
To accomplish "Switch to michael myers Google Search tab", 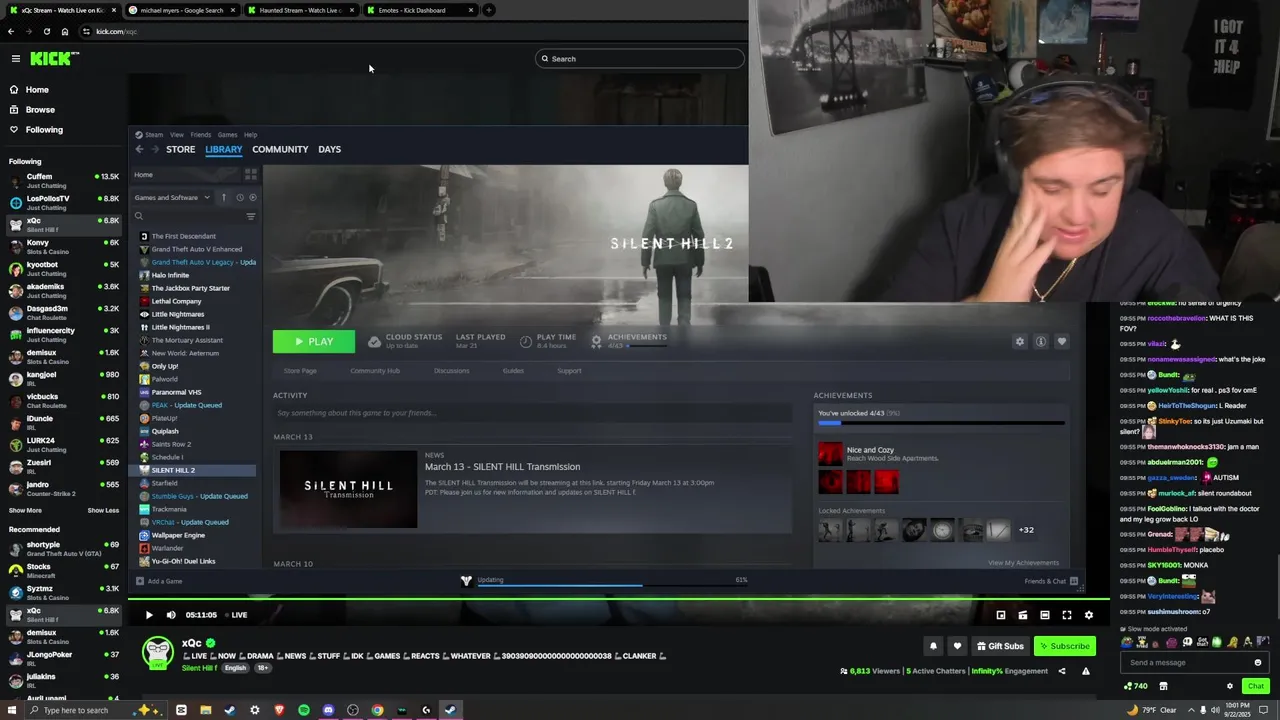I will click(x=182, y=10).
